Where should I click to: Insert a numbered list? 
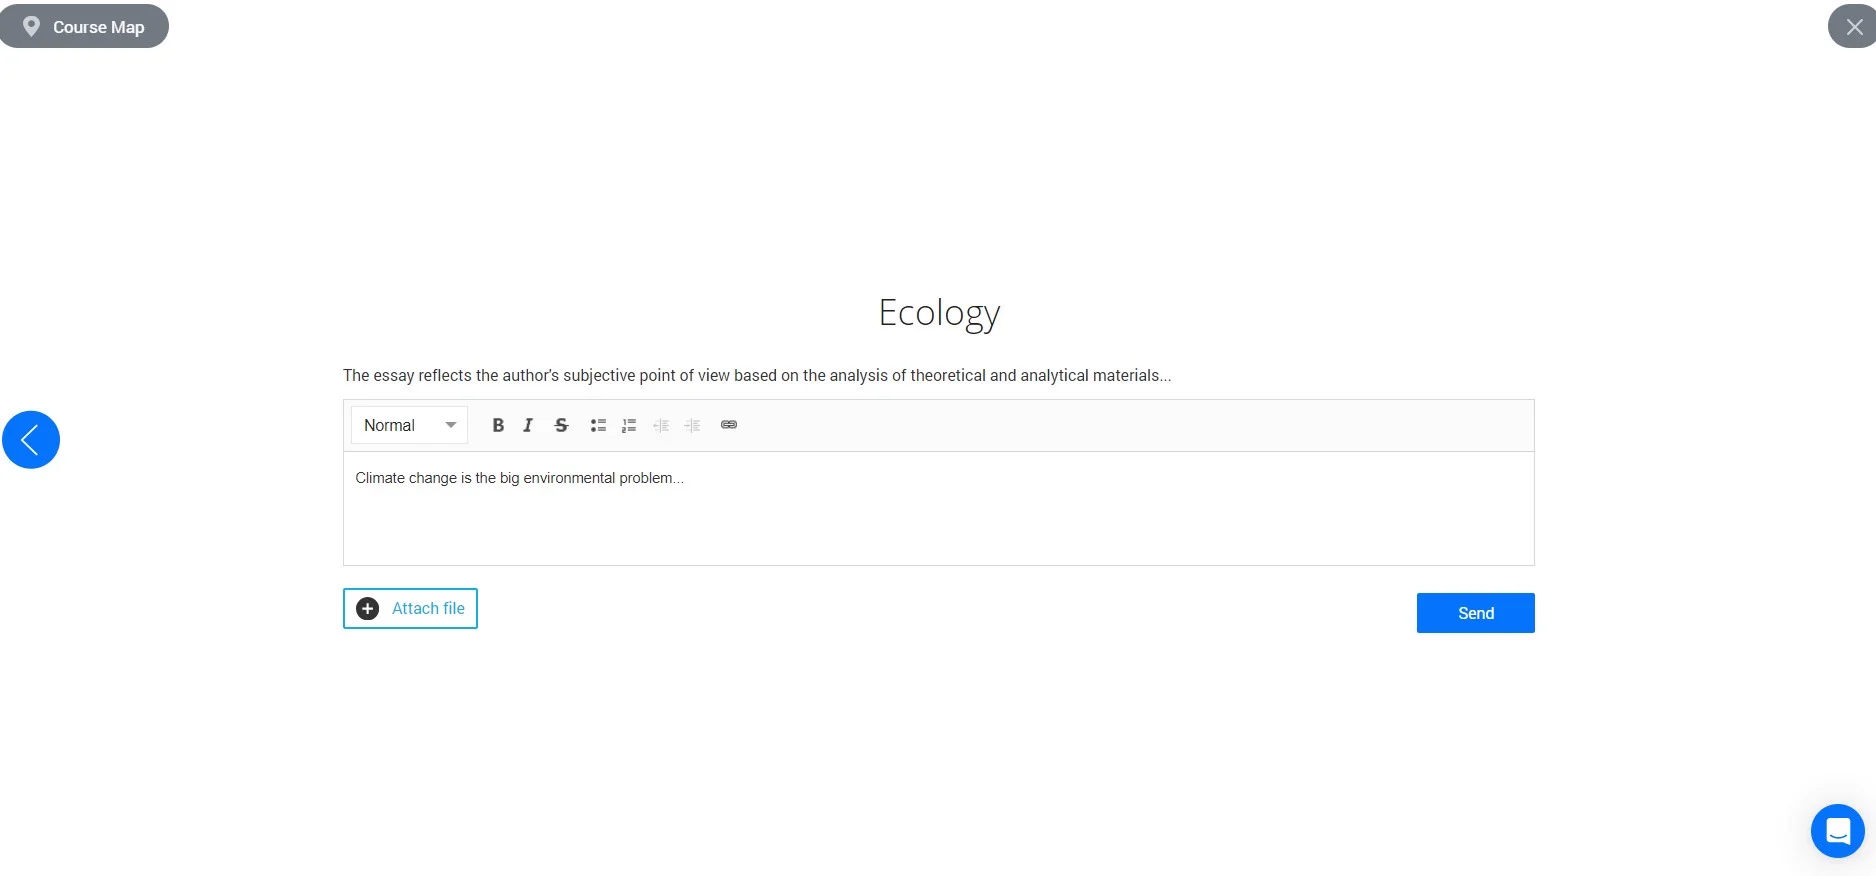pyautogui.click(x=629, y=425)
